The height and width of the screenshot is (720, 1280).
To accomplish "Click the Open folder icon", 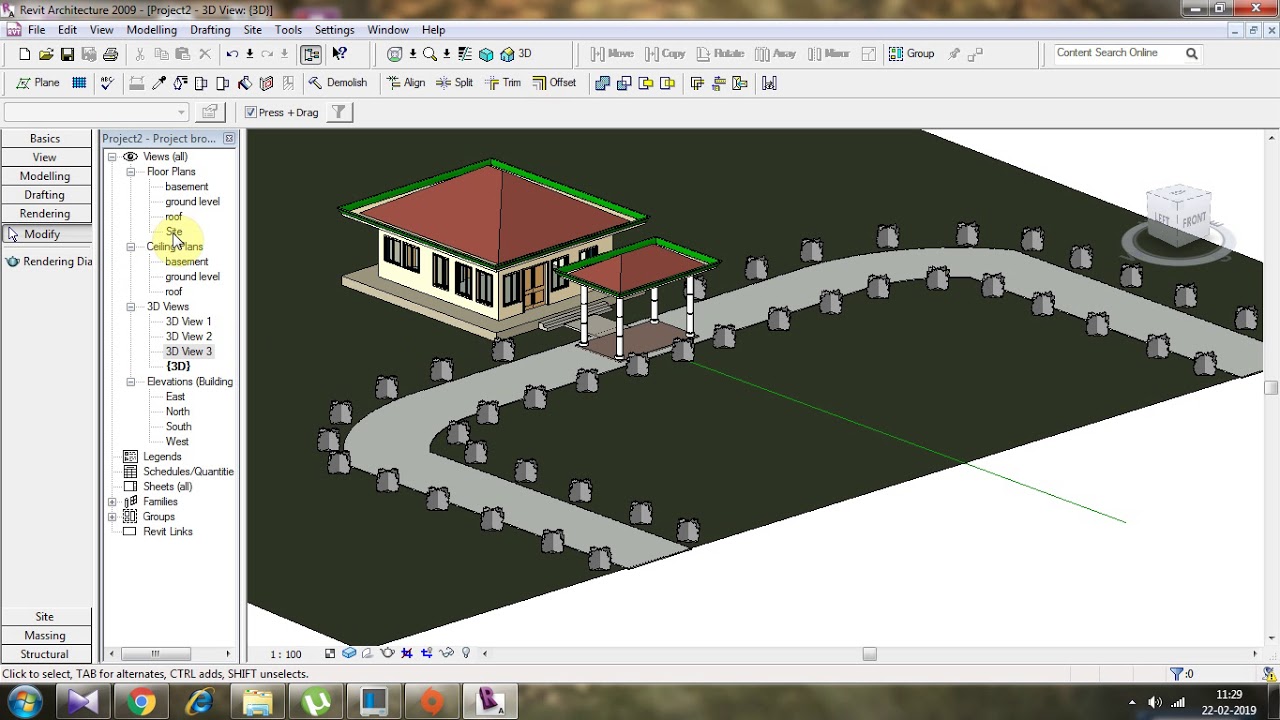I will (x=46, y=54).
